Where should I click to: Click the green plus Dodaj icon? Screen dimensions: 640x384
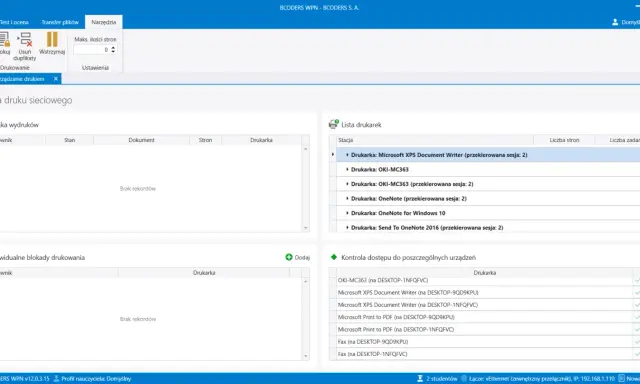coord(289,257)
